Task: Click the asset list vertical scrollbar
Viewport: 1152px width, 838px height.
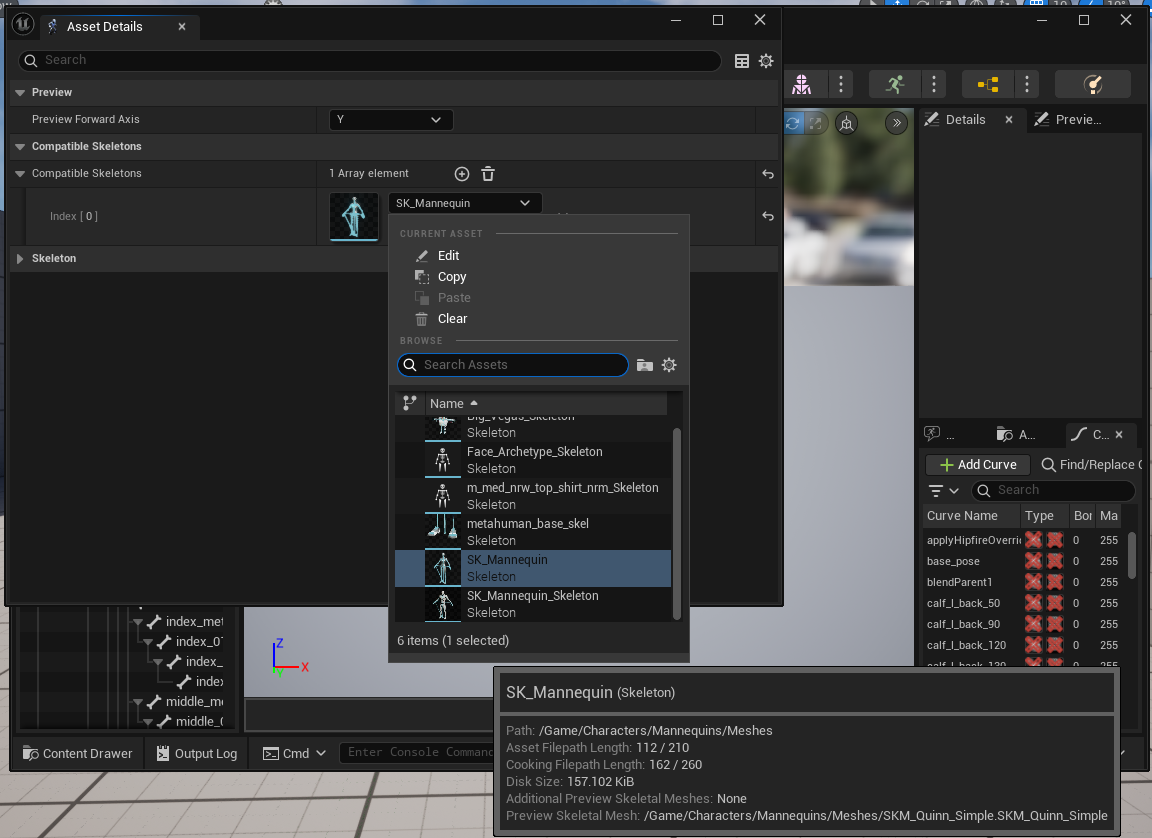Action: tap(677, 520)
